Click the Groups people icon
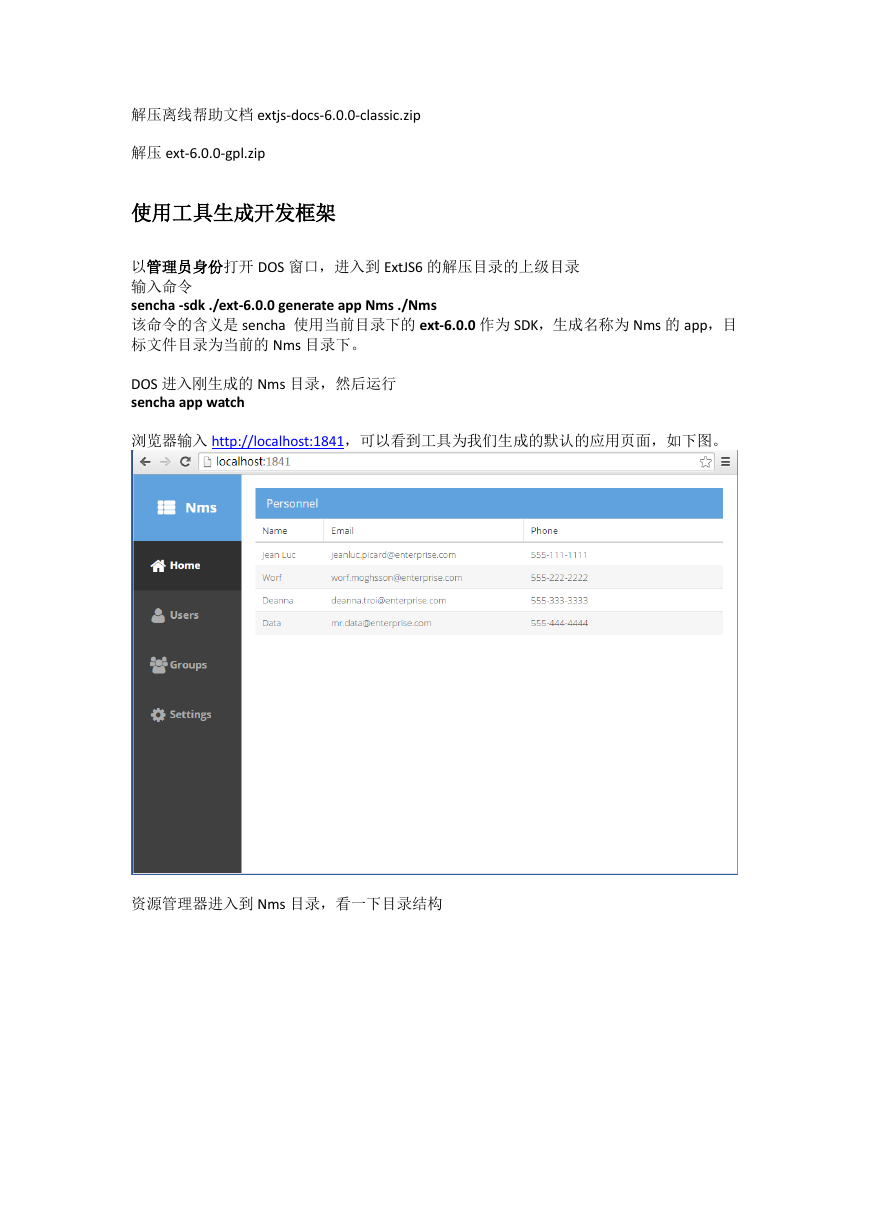 click(x=158, y=664)
